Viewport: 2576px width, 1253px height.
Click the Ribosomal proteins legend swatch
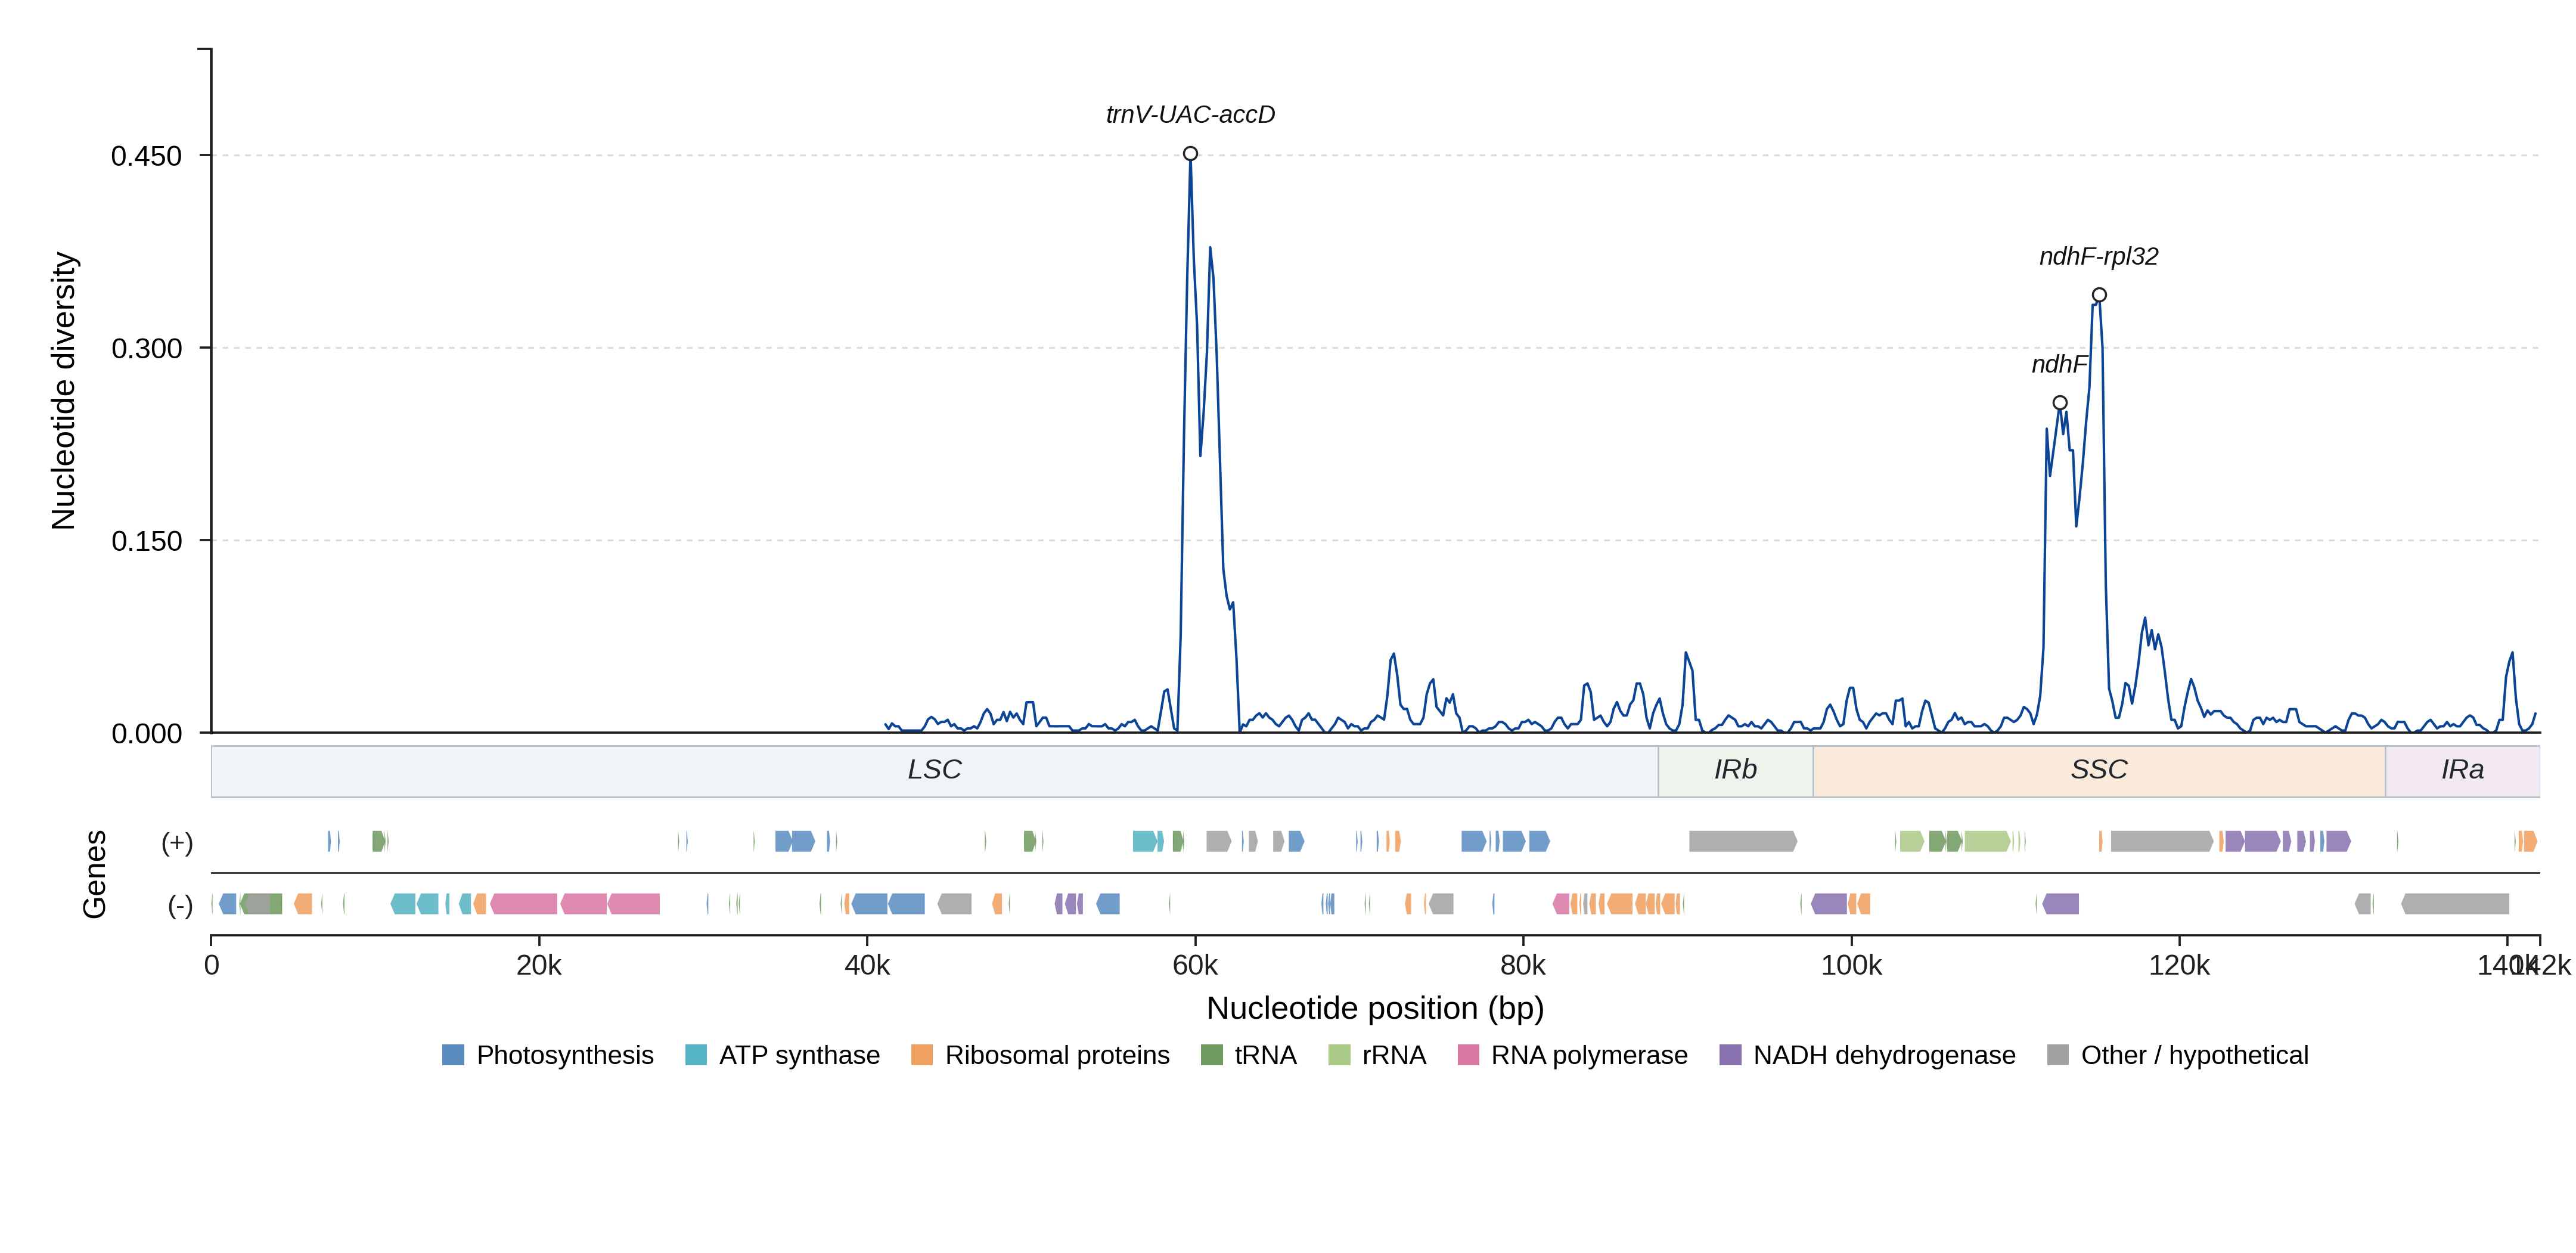(x=922, y=1055)
